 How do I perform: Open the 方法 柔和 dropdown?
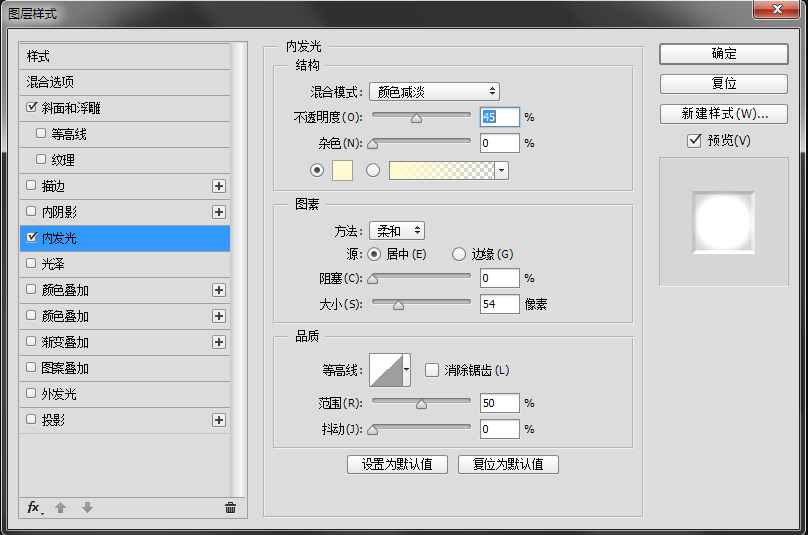[397, 231]
